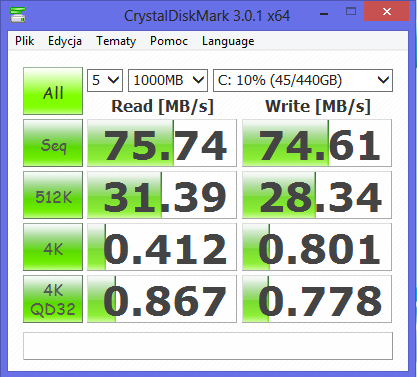Open the test size dropdown showing 1000MB
Image resolution: width=417 pixels, height=377 pixels.
click(168, 80)
